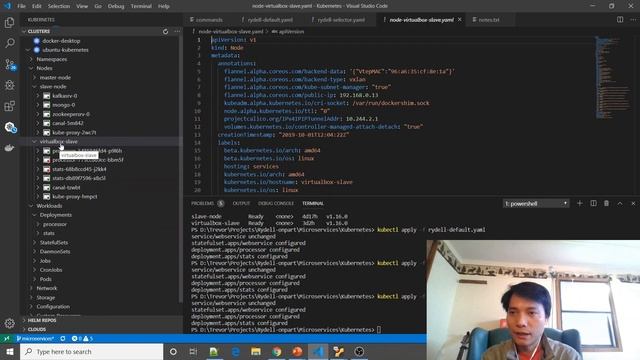Open errors and warnings status item
Viewport: 640px width, 360px height.
pyautogui.click(x=82, y=338)
